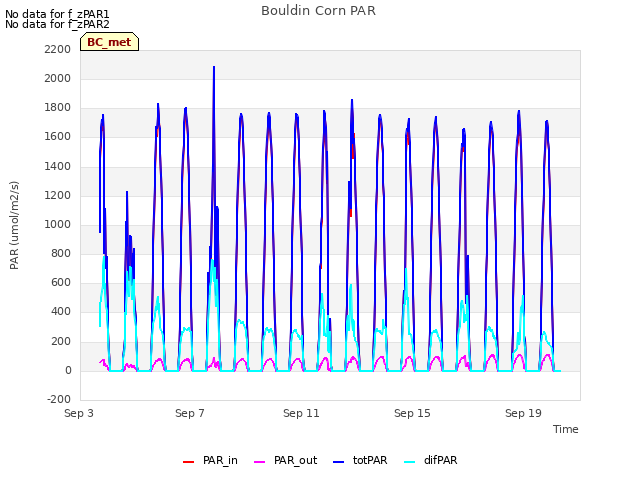The width and height of the screenshot is (640, 480).
Task: Click the 600 y-axis tick label
Action: (x=61, y=283)
